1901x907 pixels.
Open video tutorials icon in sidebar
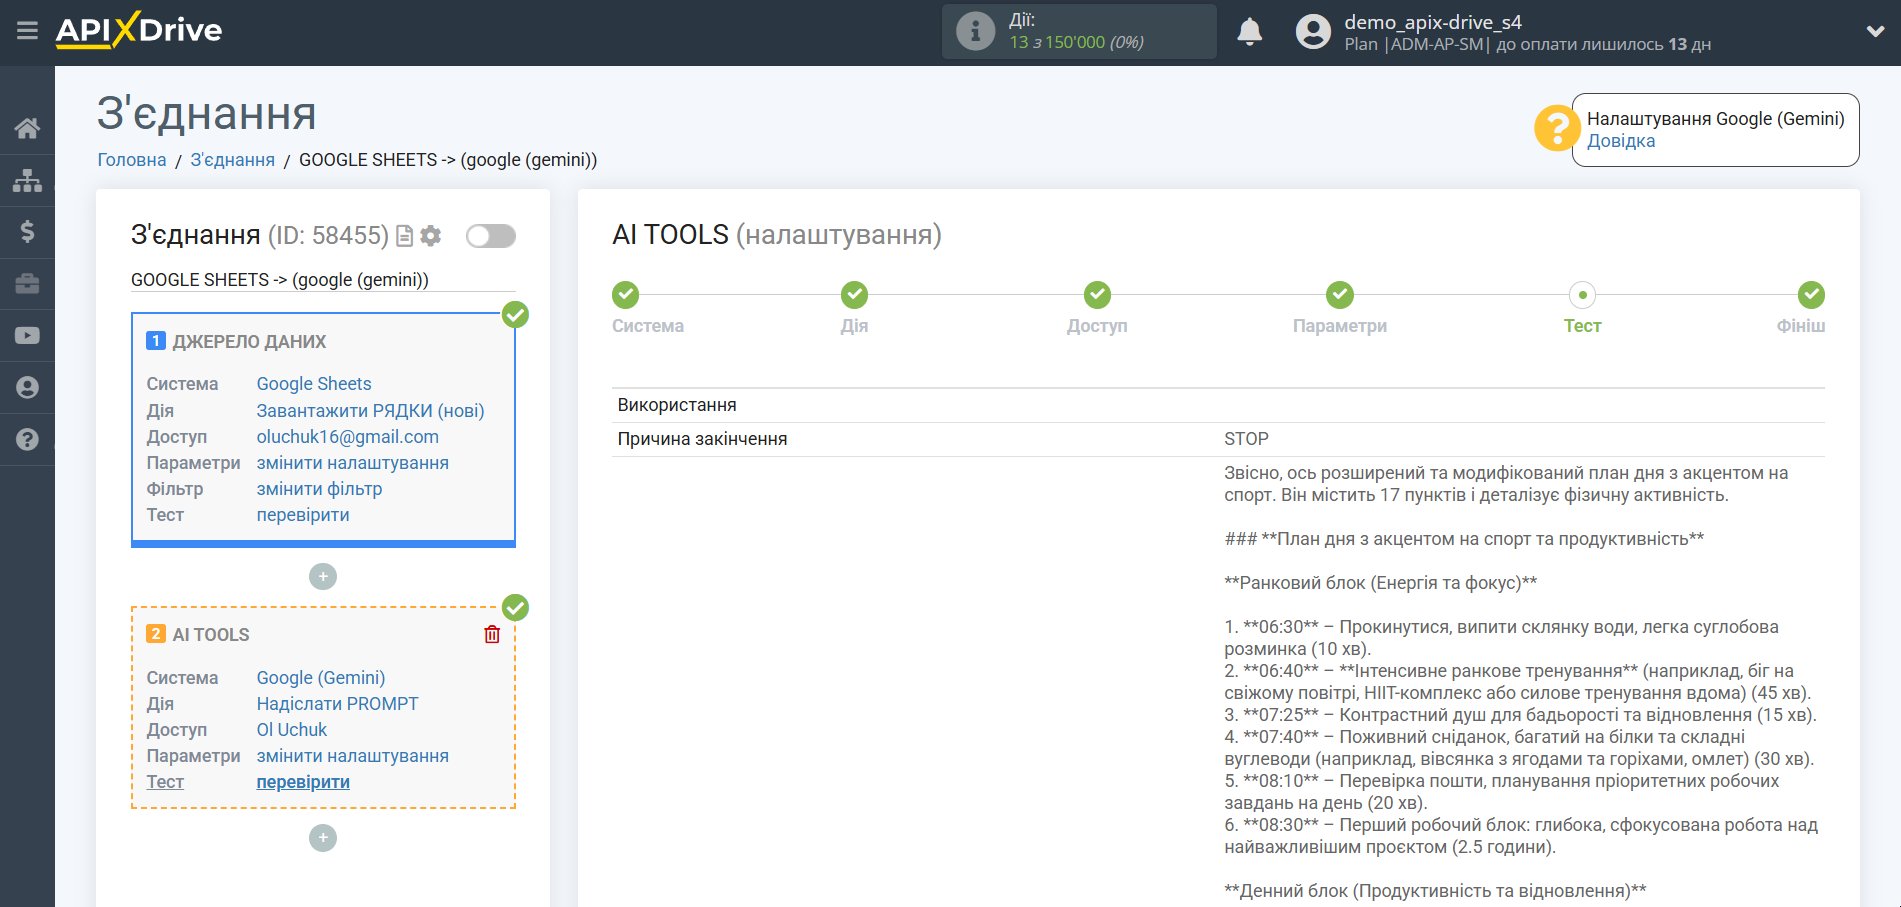pyautogui.click(x=27, y=336)
